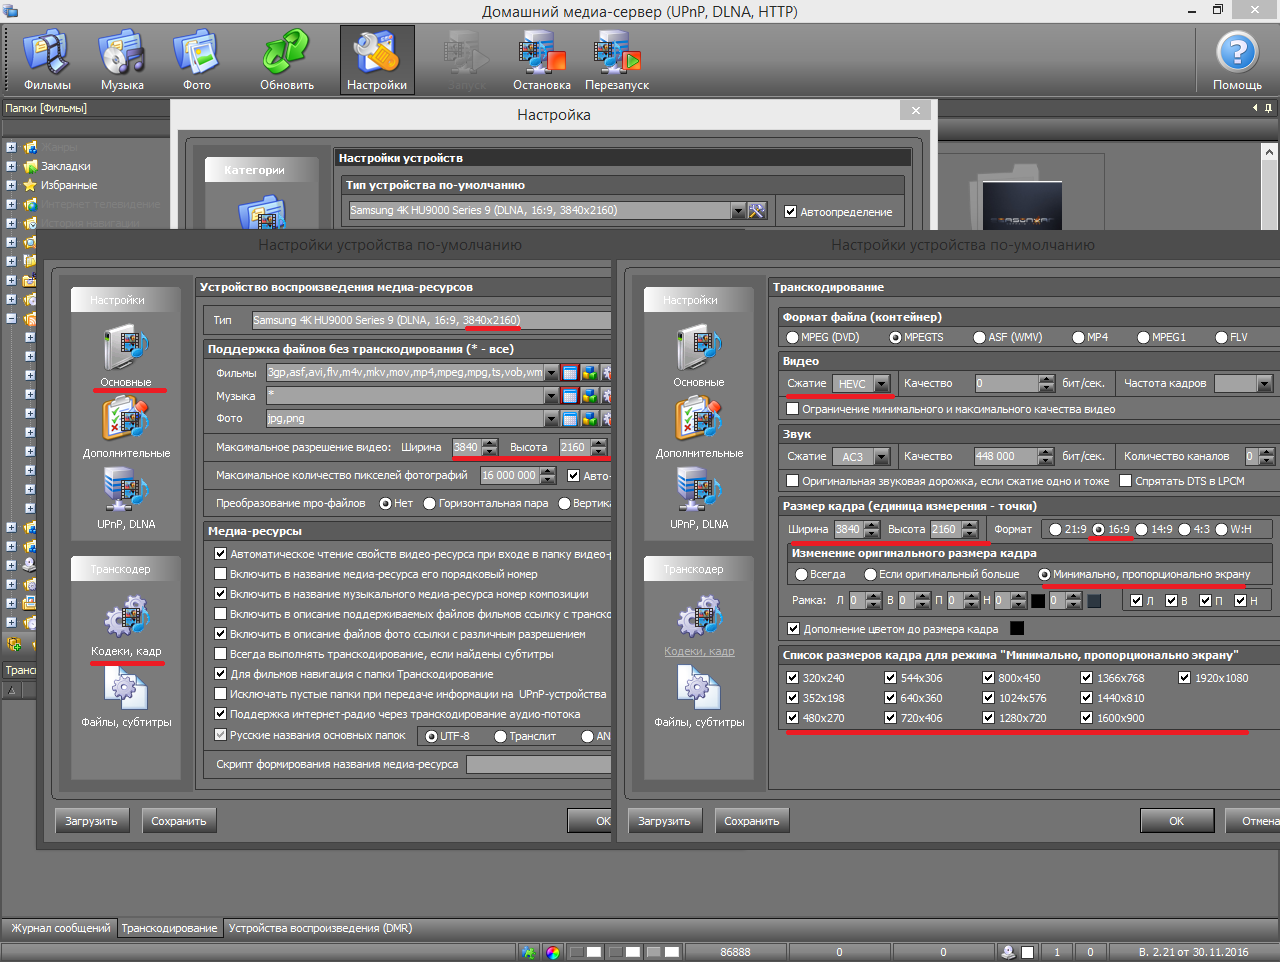
Task: Click the black fill color swatch
Action: (1017, 629)
